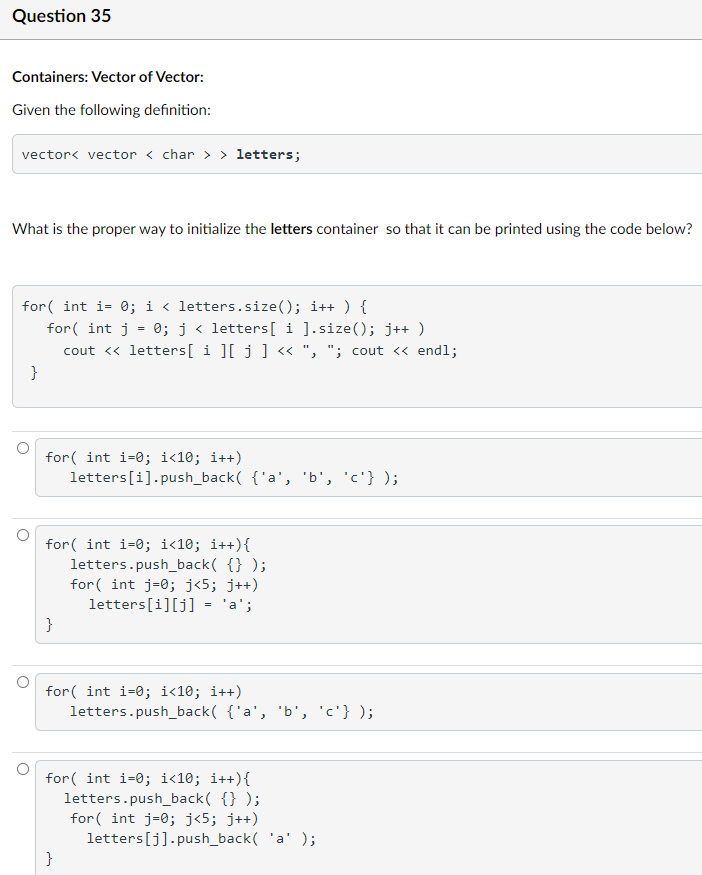Viewport: 702px width, 875px height.
Task: Click the bold Containers: Vector of Vector title
Action: pos(108,76)
